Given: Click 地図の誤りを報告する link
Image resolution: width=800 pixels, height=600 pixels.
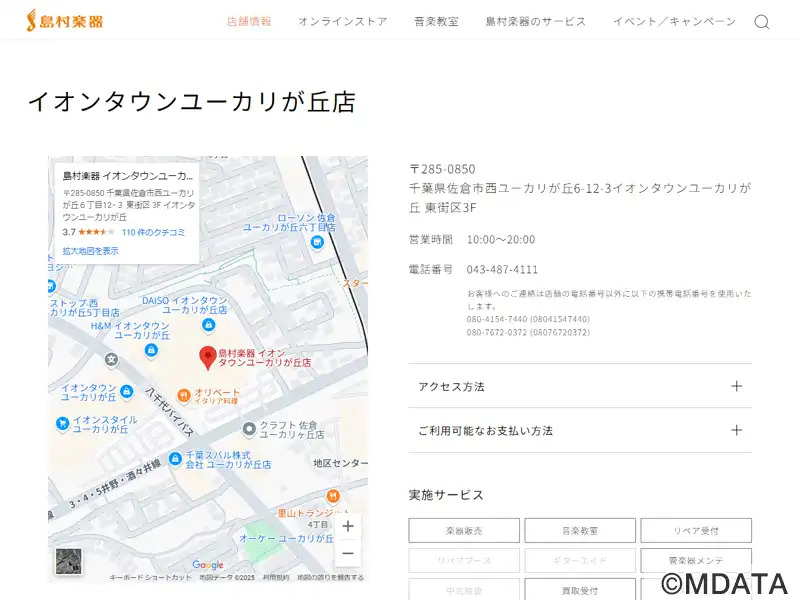Looking at the screenshot, I should (330, 577).
